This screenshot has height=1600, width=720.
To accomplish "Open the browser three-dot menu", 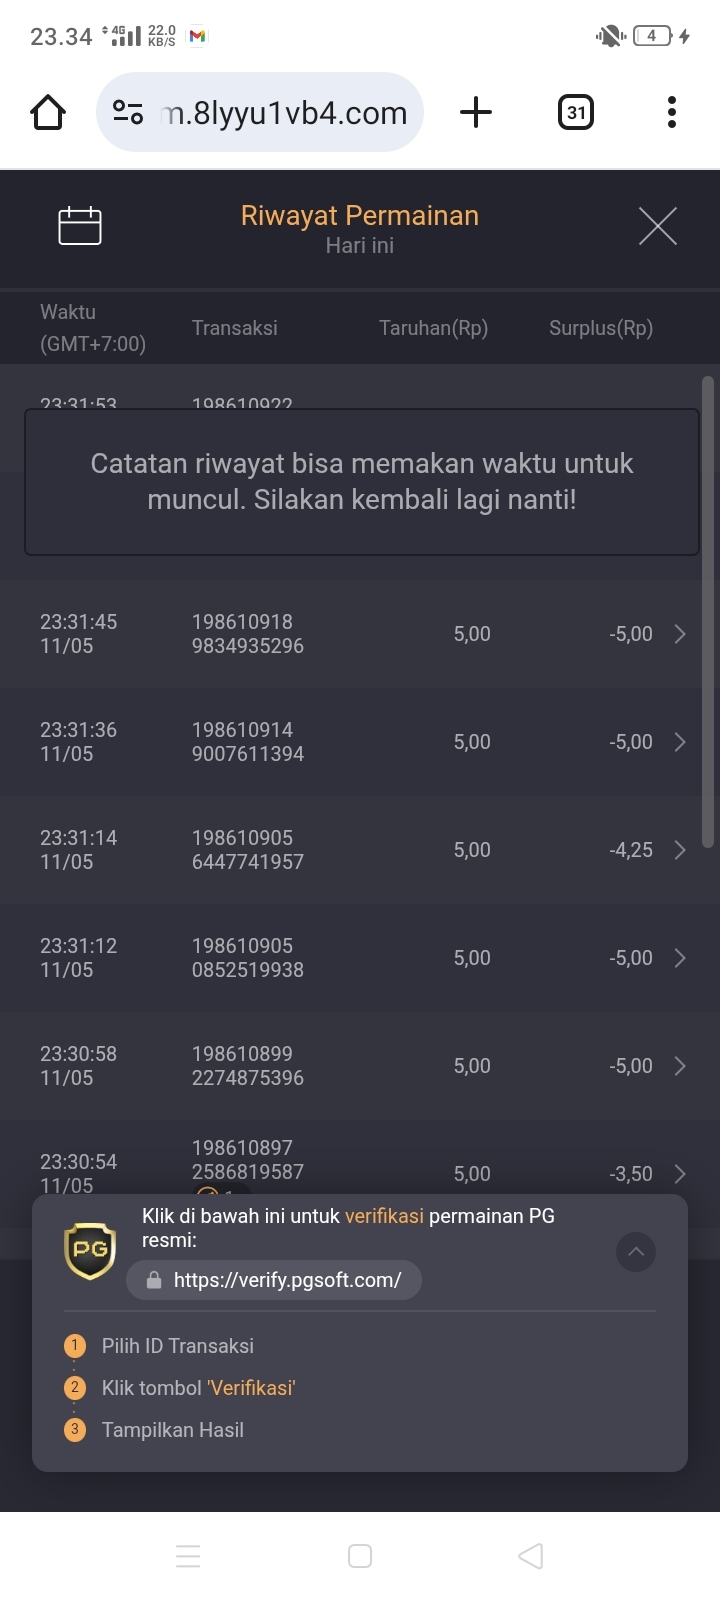I will 672,112.
